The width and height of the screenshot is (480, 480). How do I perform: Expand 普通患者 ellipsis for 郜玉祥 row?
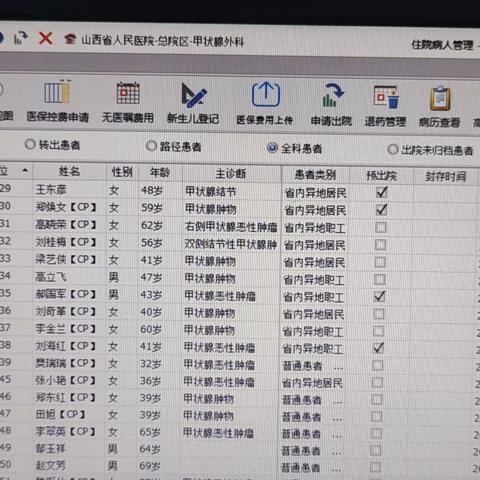(x=336, y=453)
